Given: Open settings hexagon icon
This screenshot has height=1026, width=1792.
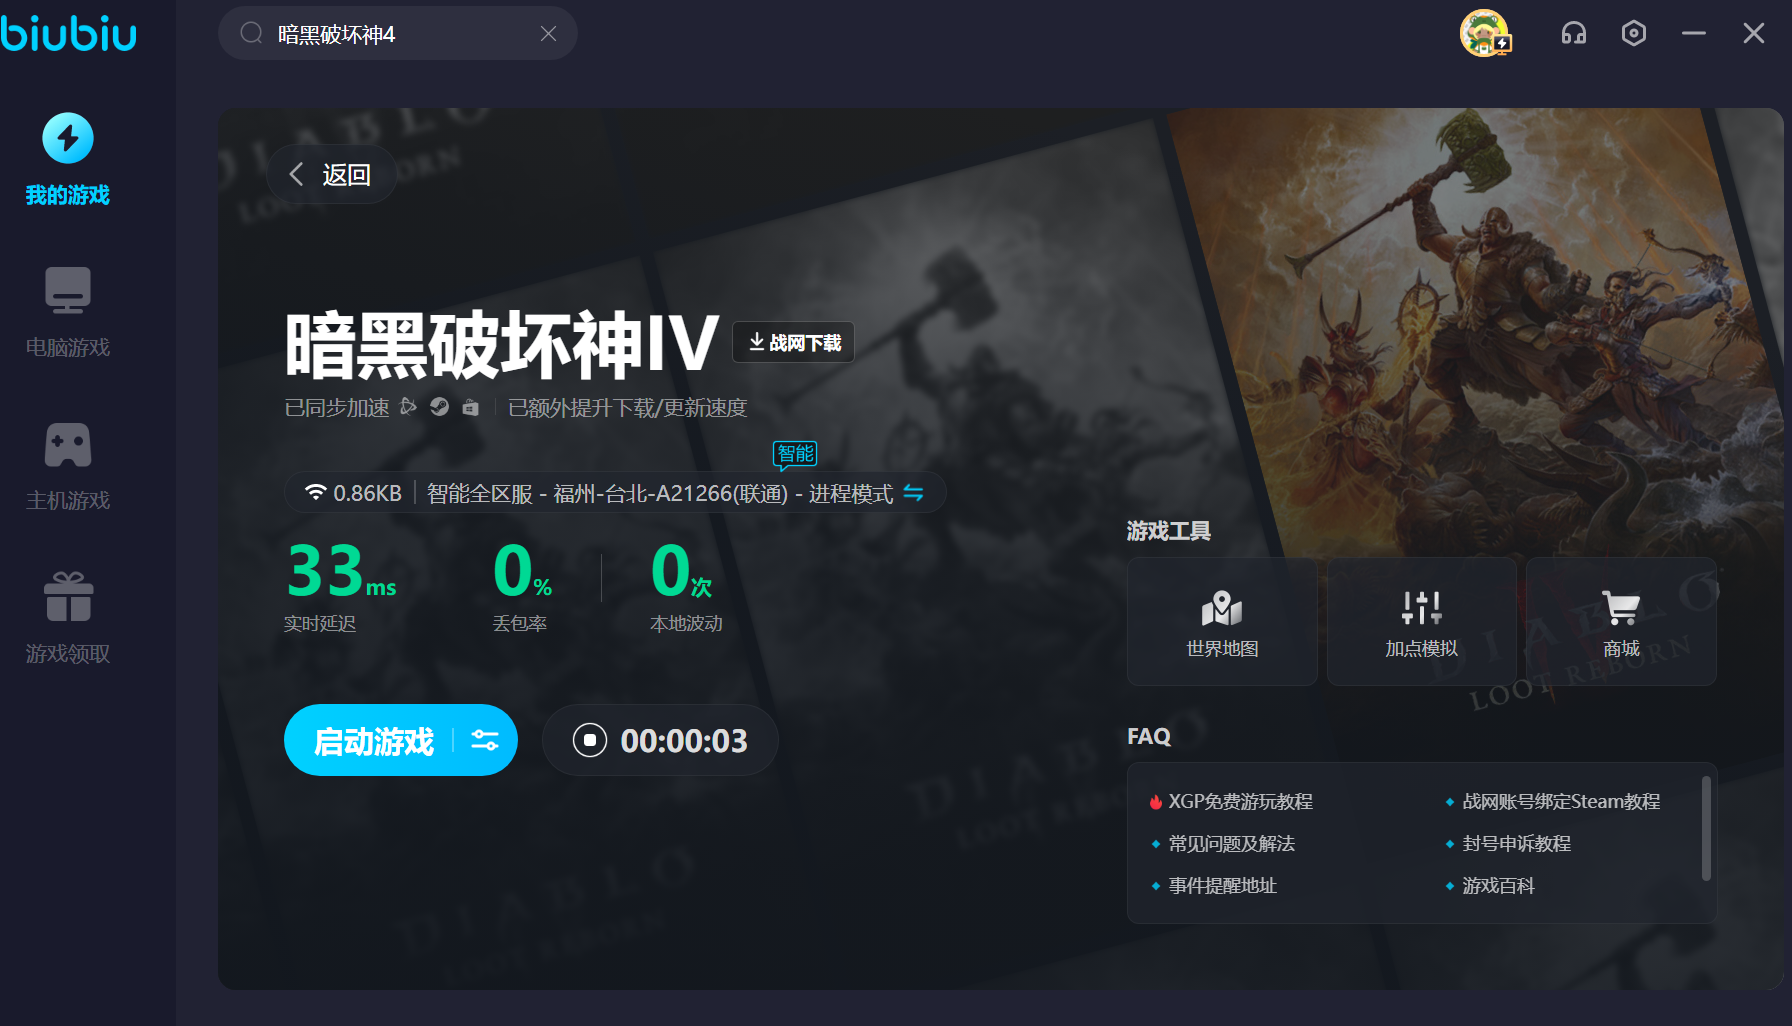Looking at the screenshot, I should (1634, 34).
